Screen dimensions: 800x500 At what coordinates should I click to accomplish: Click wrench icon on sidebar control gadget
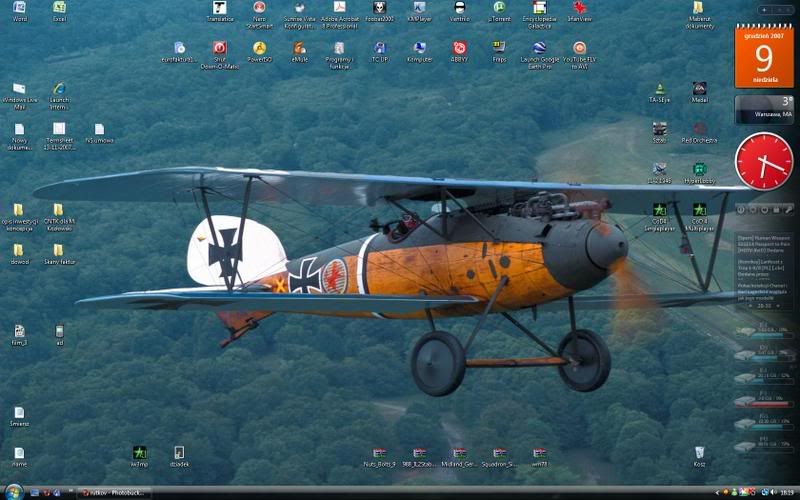coord(788,210)
